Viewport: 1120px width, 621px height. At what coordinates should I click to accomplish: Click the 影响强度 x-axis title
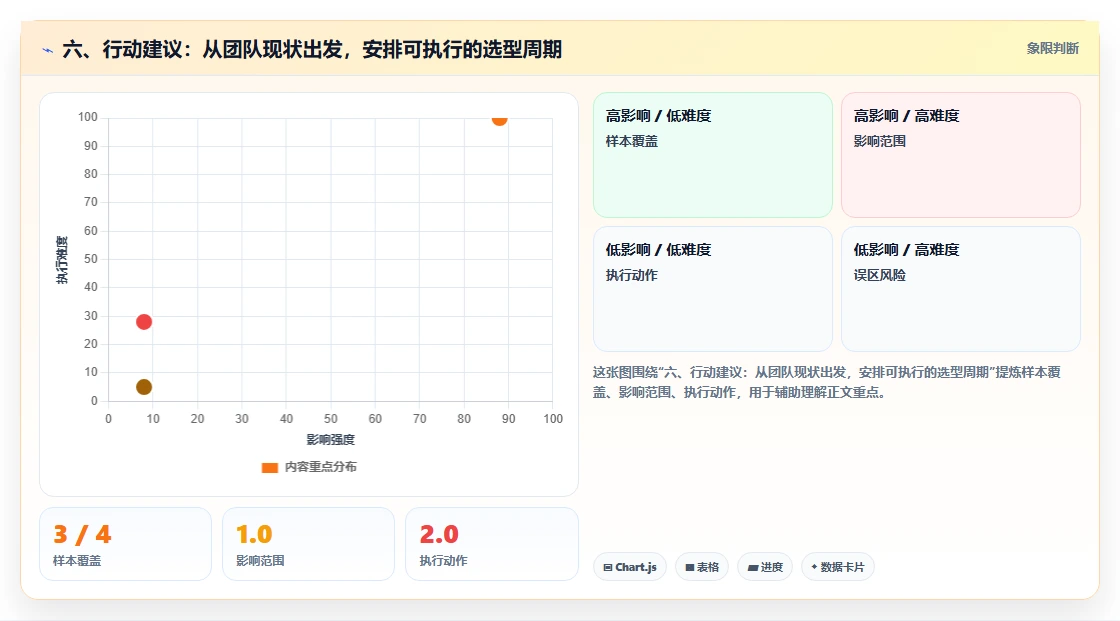(x=331, y=439)
